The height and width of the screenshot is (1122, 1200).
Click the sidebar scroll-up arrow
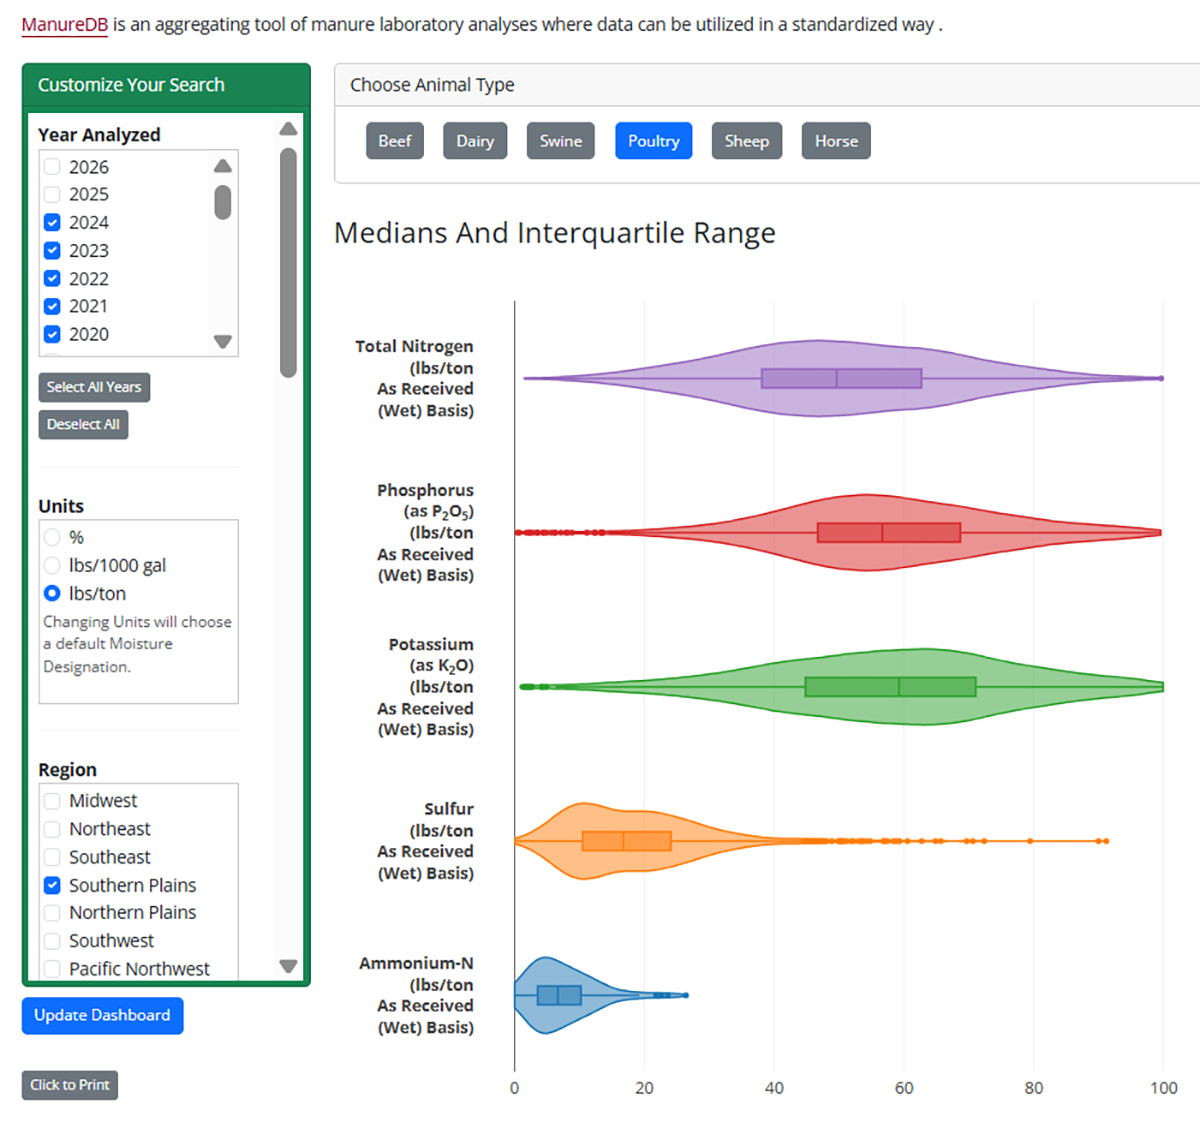click(x=288, y=129)
